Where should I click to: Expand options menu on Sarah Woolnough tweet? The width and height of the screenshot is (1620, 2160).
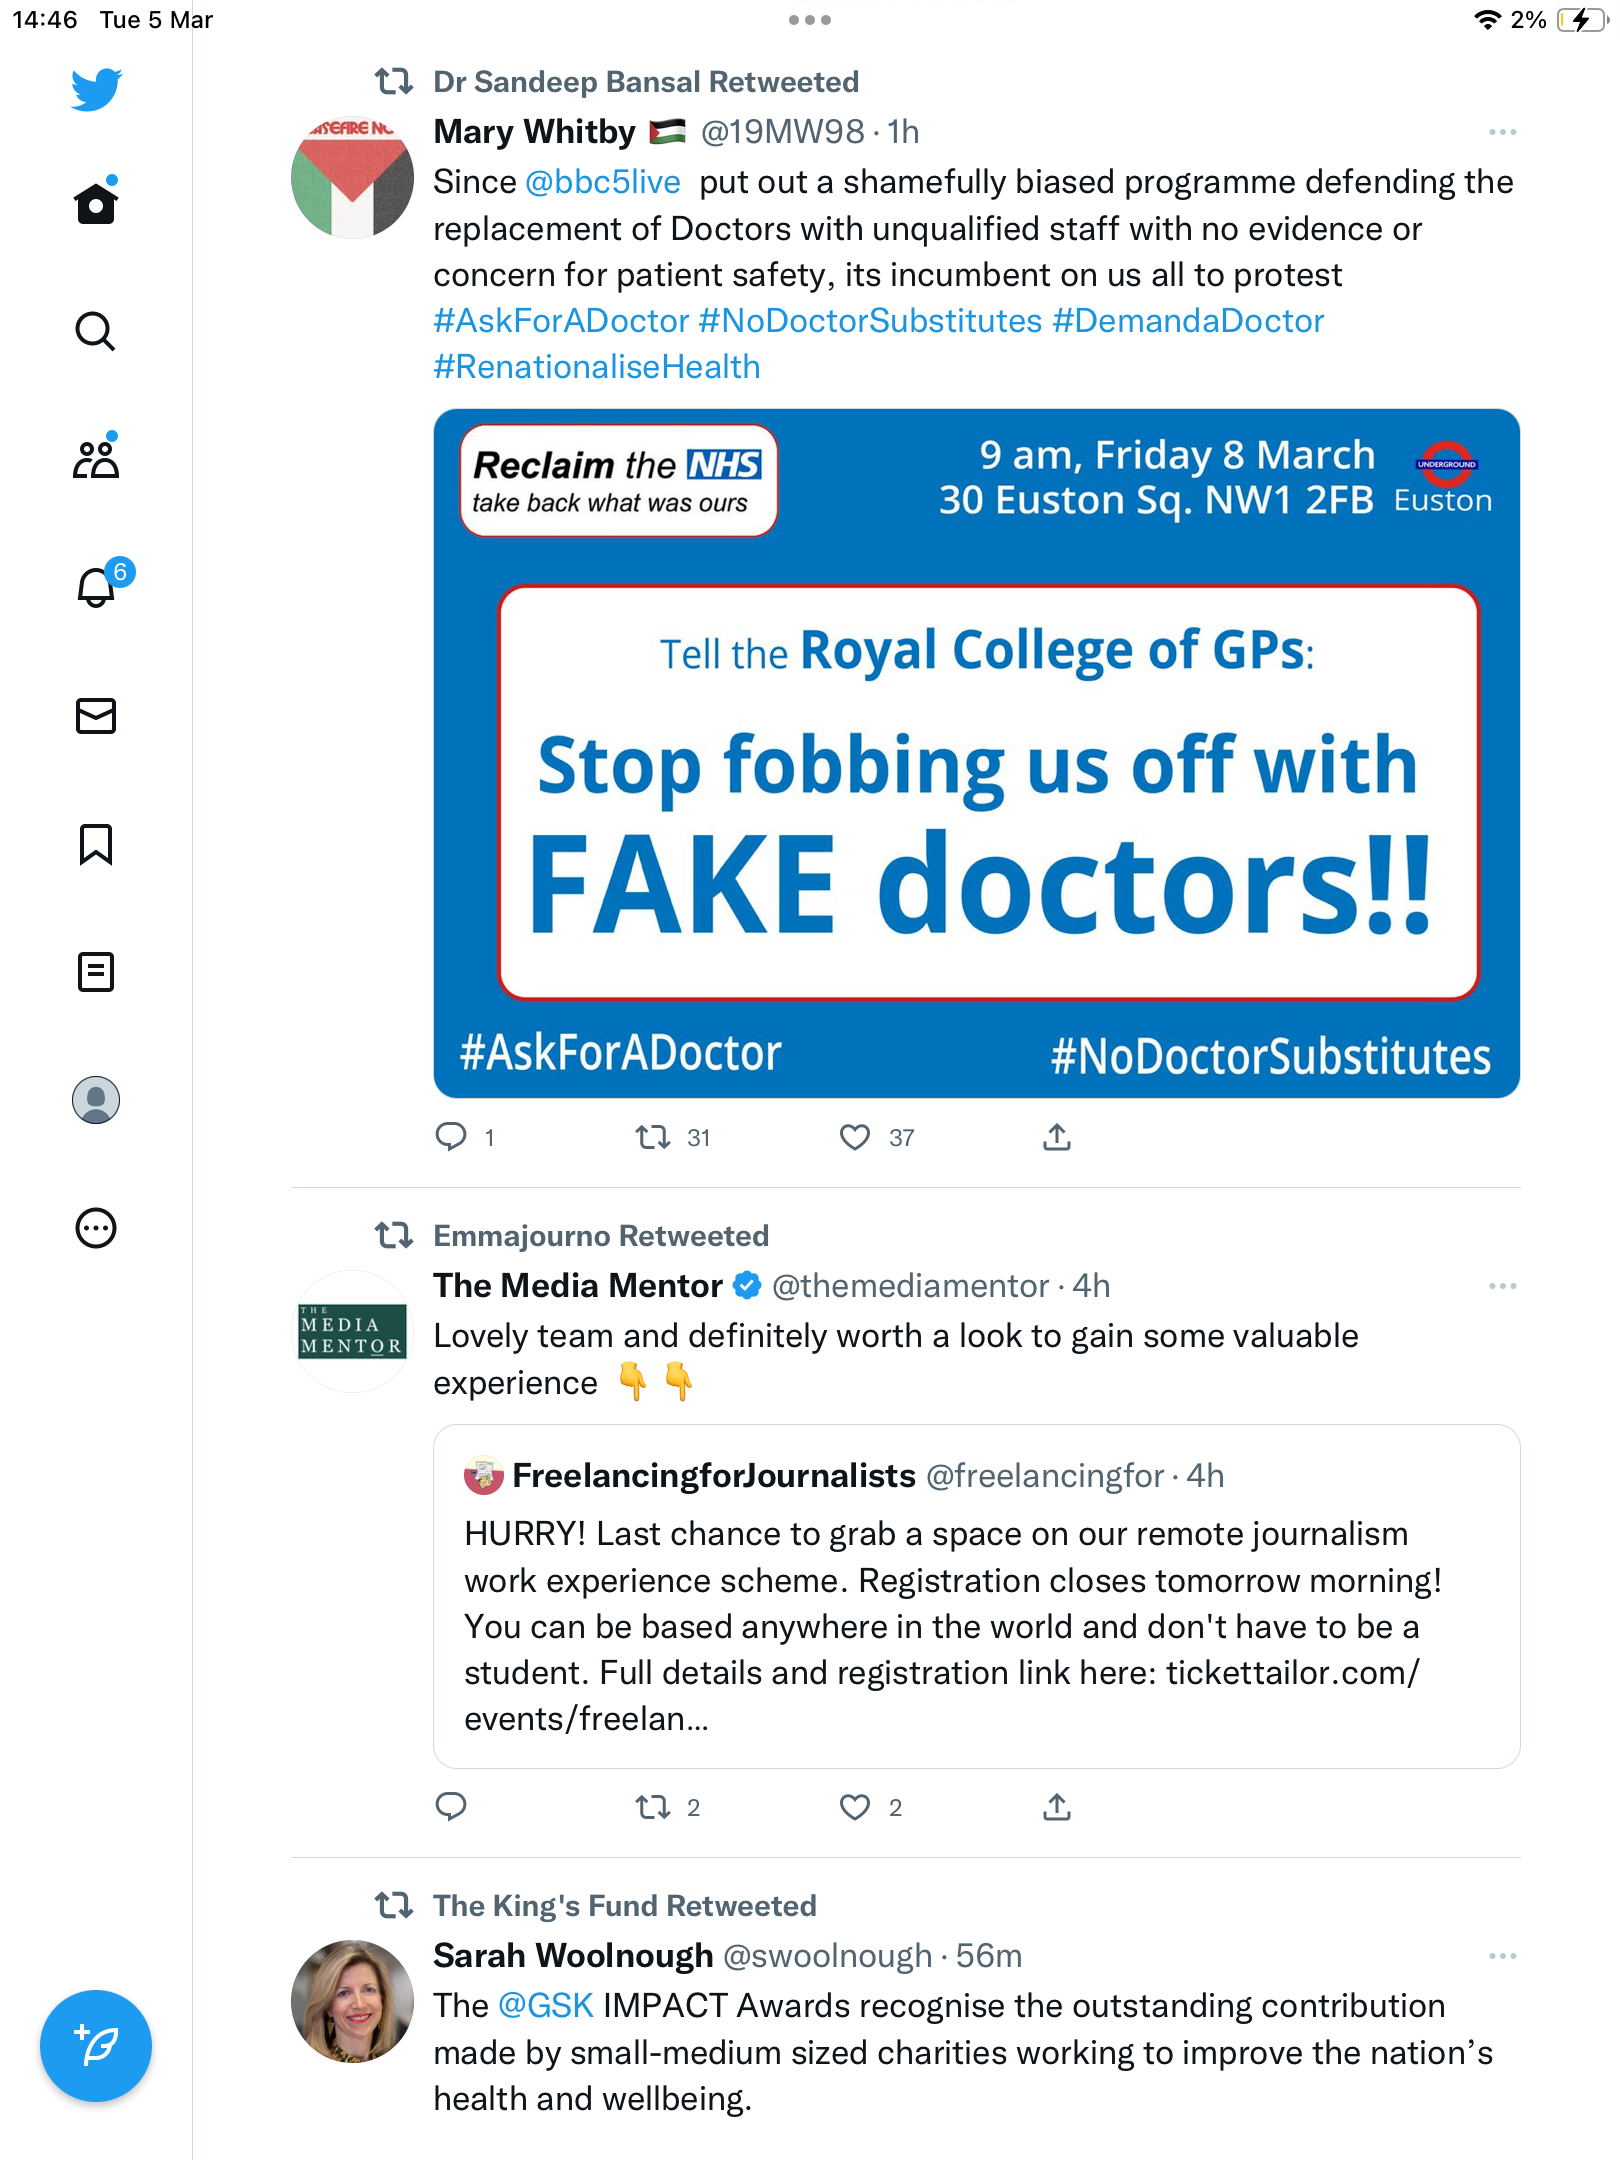pos(1502,1956)
